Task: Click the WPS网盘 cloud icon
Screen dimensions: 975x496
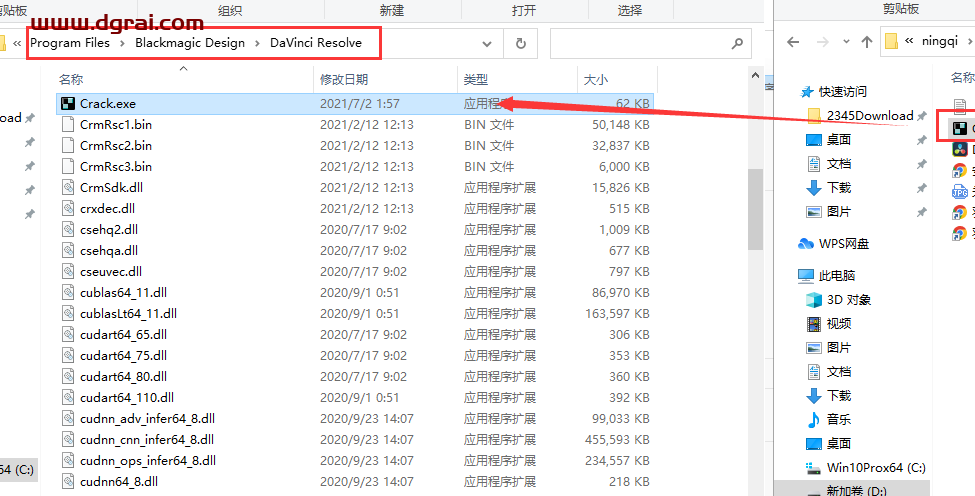Action: (806, 244)
